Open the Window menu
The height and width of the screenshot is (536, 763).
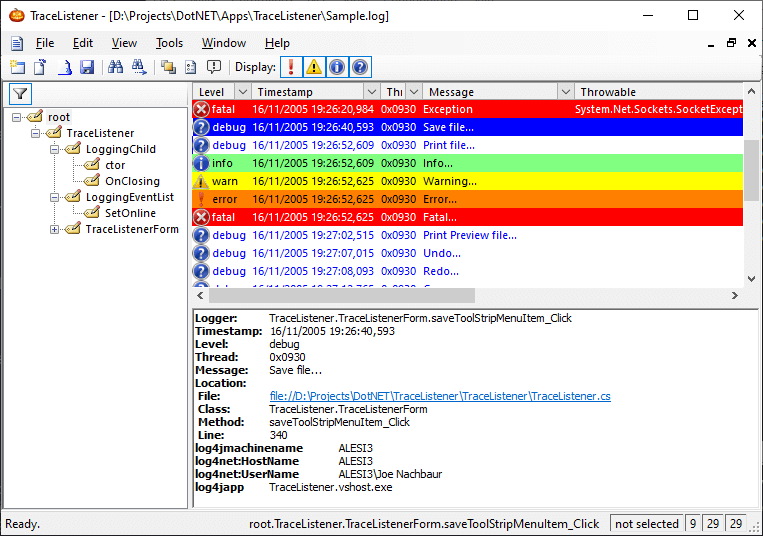point(223,43)
